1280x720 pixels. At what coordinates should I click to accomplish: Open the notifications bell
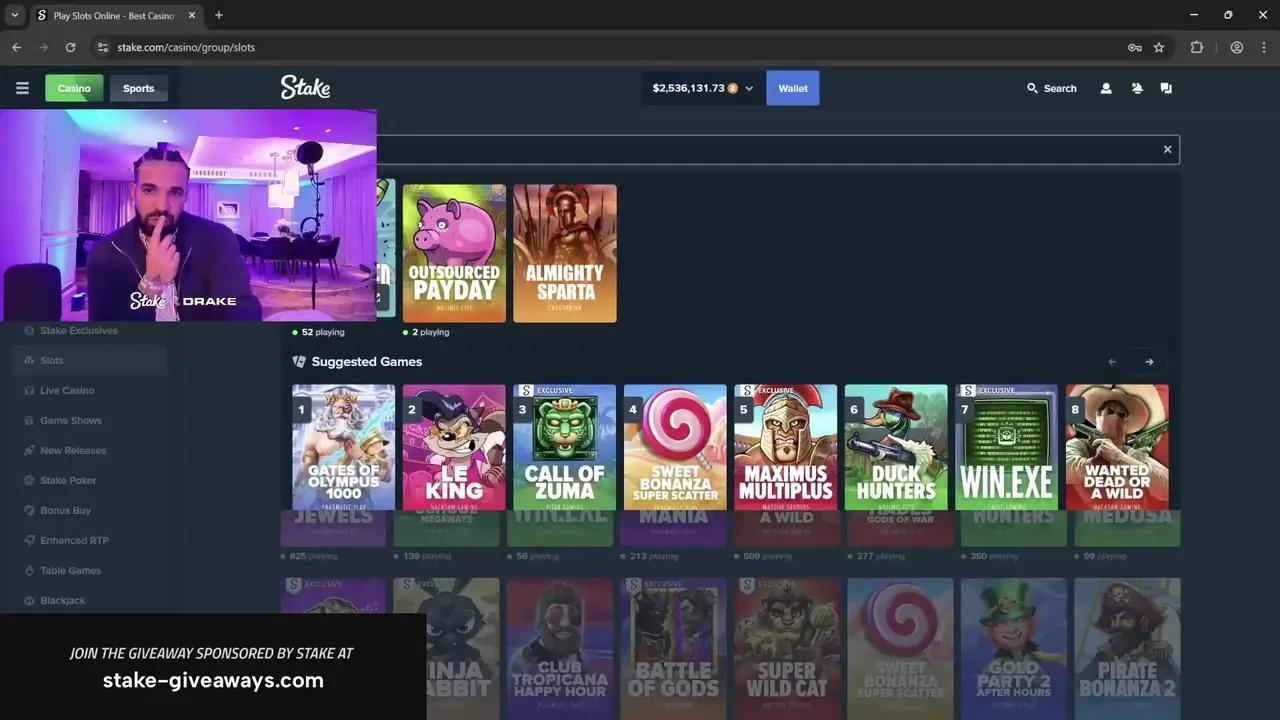[x=1137, y=88]
